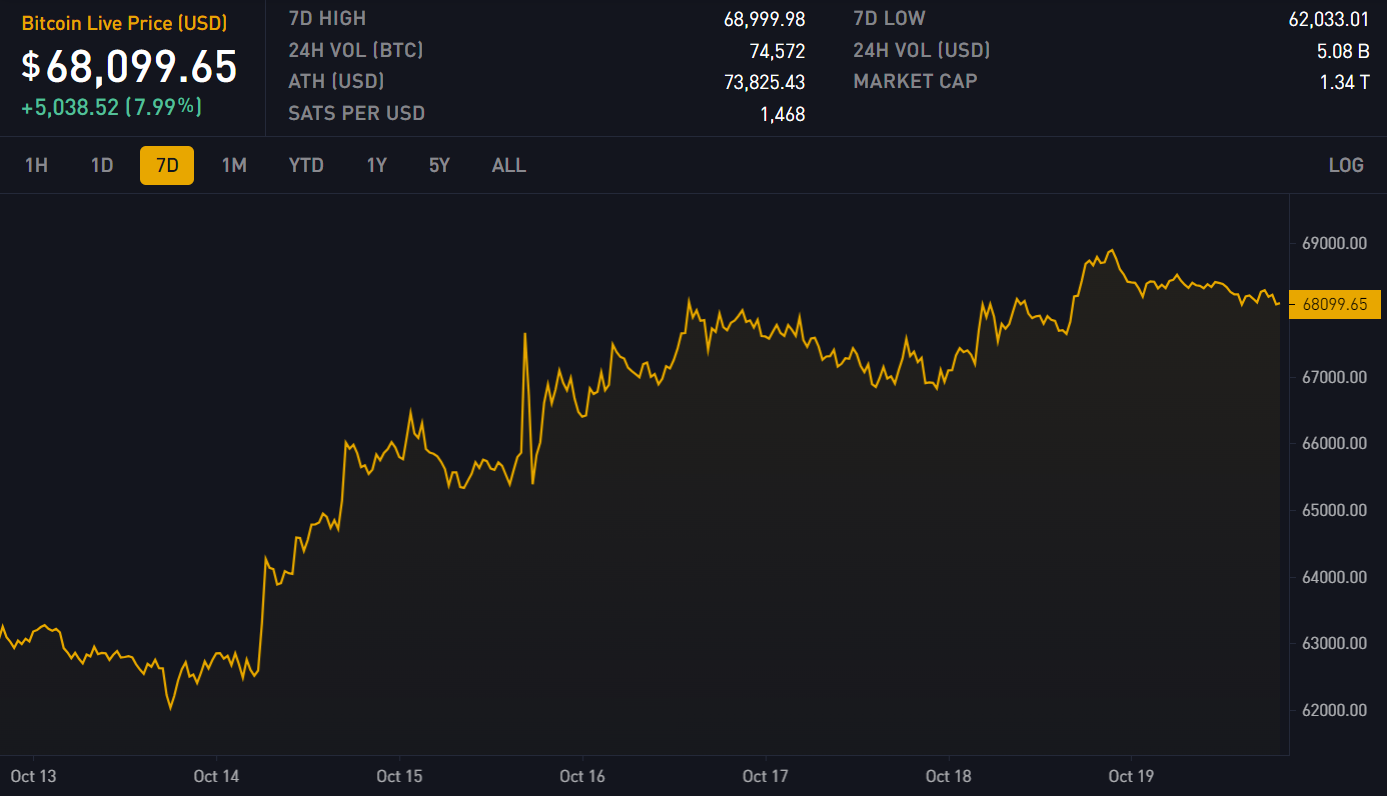Select the 1H time range

click(x=36, y=165)
